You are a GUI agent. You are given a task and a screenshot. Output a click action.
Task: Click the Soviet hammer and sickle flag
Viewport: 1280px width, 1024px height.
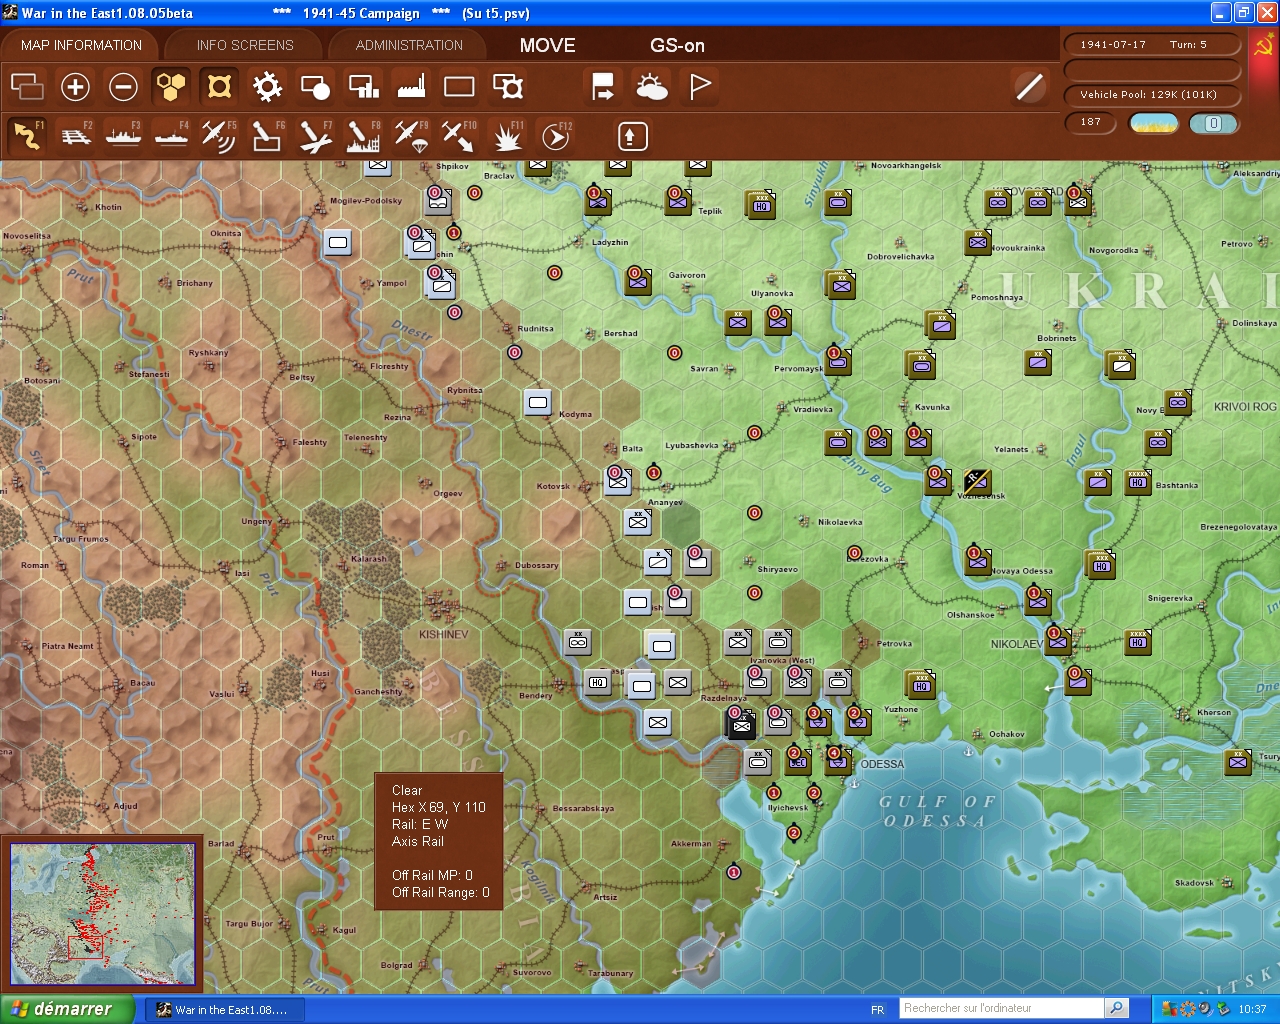click(x=1263, y=46)
